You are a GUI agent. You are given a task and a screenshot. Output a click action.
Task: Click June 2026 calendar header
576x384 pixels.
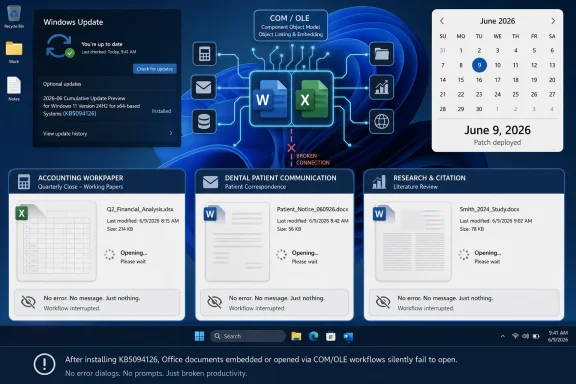497,21
